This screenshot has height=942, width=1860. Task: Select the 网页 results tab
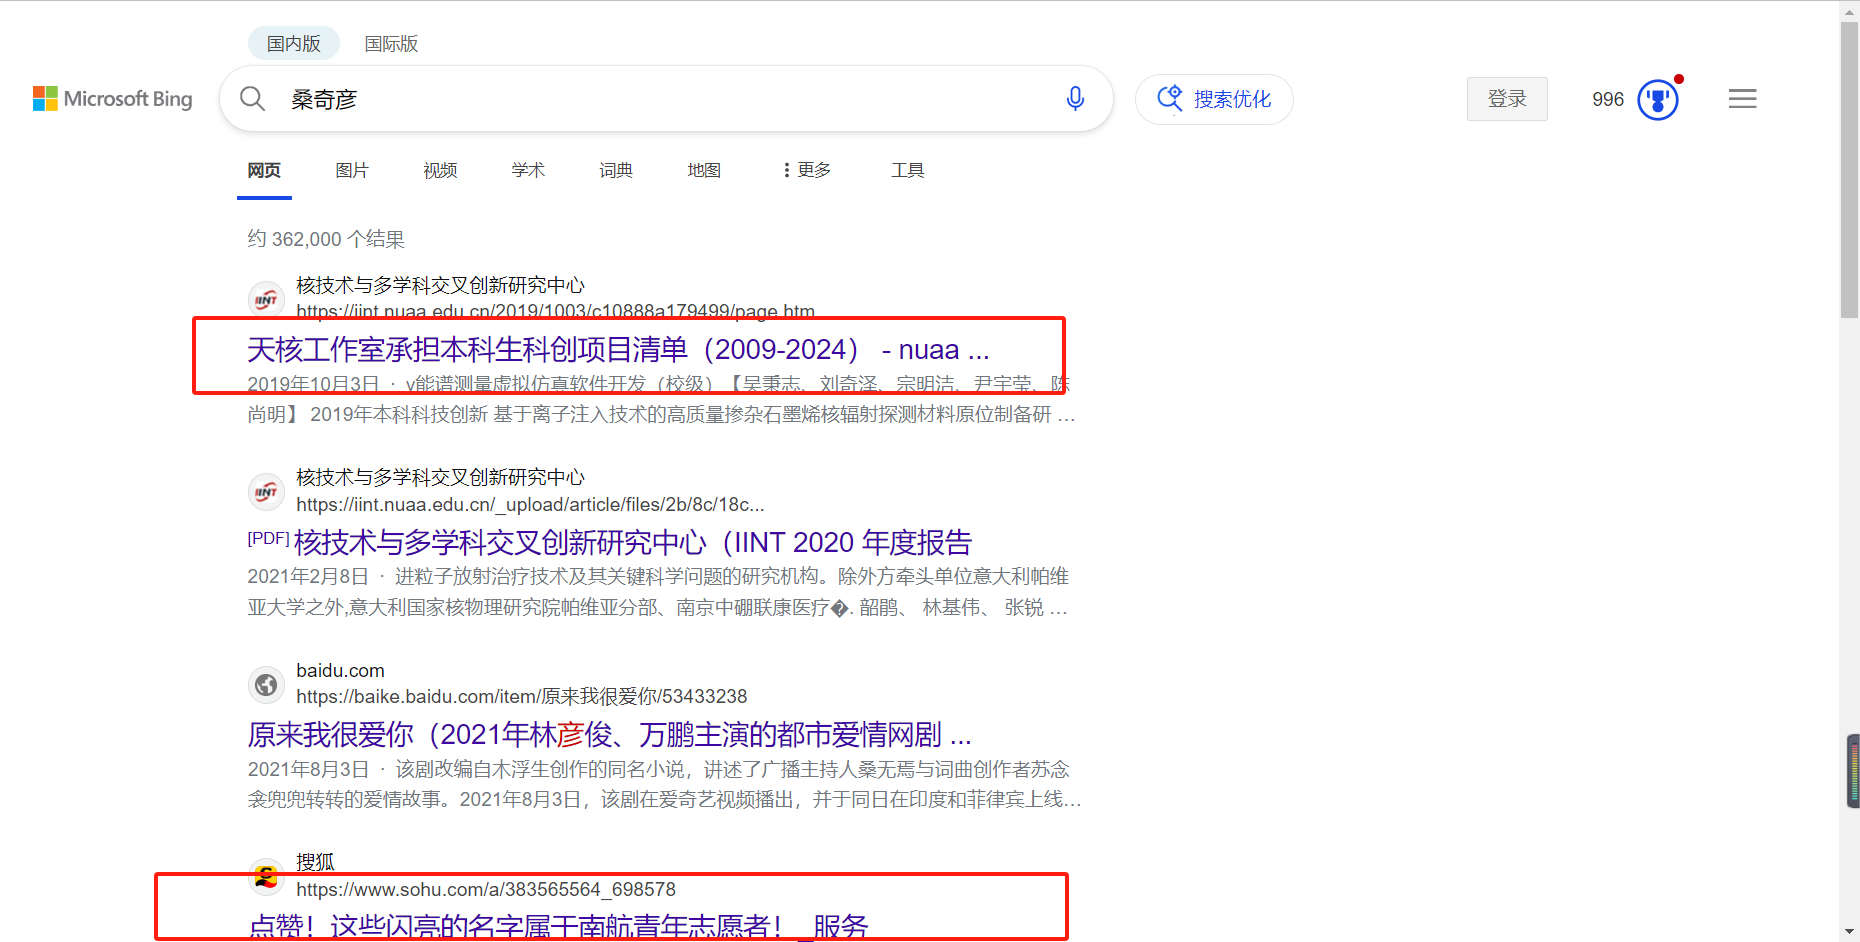pos(264,170)
